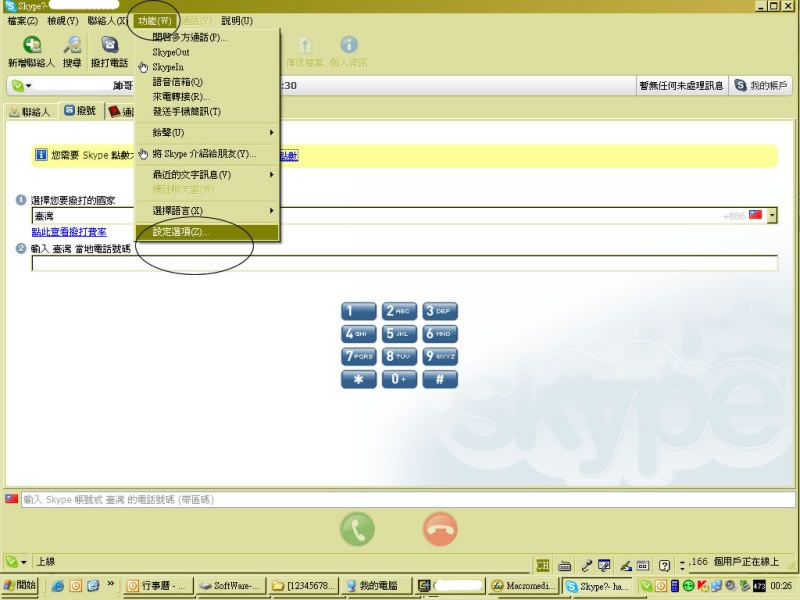This screenshot has width=800, height=600.
Task: Click the 我的帳戶 my account button
Action: tap(760, 86)
